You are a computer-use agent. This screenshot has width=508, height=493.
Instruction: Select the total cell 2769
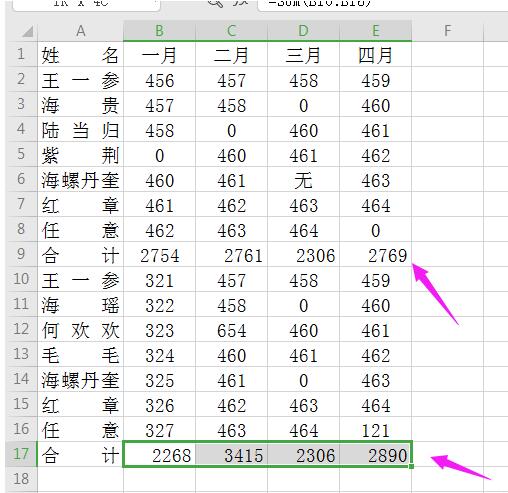[375, 254]
